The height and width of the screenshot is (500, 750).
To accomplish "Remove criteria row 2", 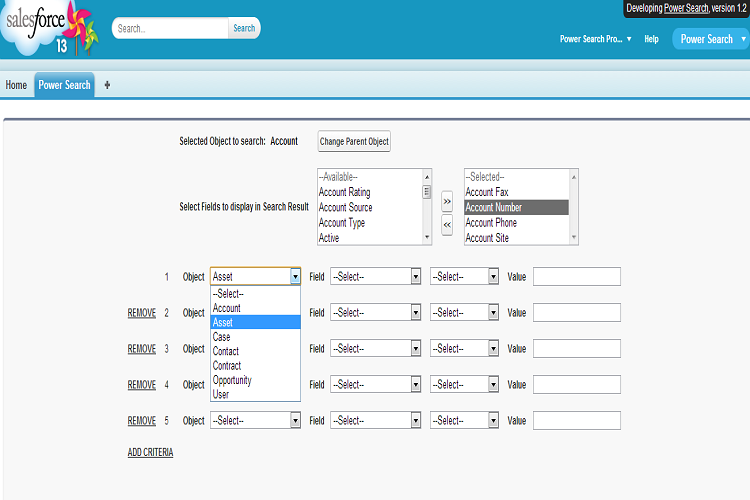I will coord(141,313).
